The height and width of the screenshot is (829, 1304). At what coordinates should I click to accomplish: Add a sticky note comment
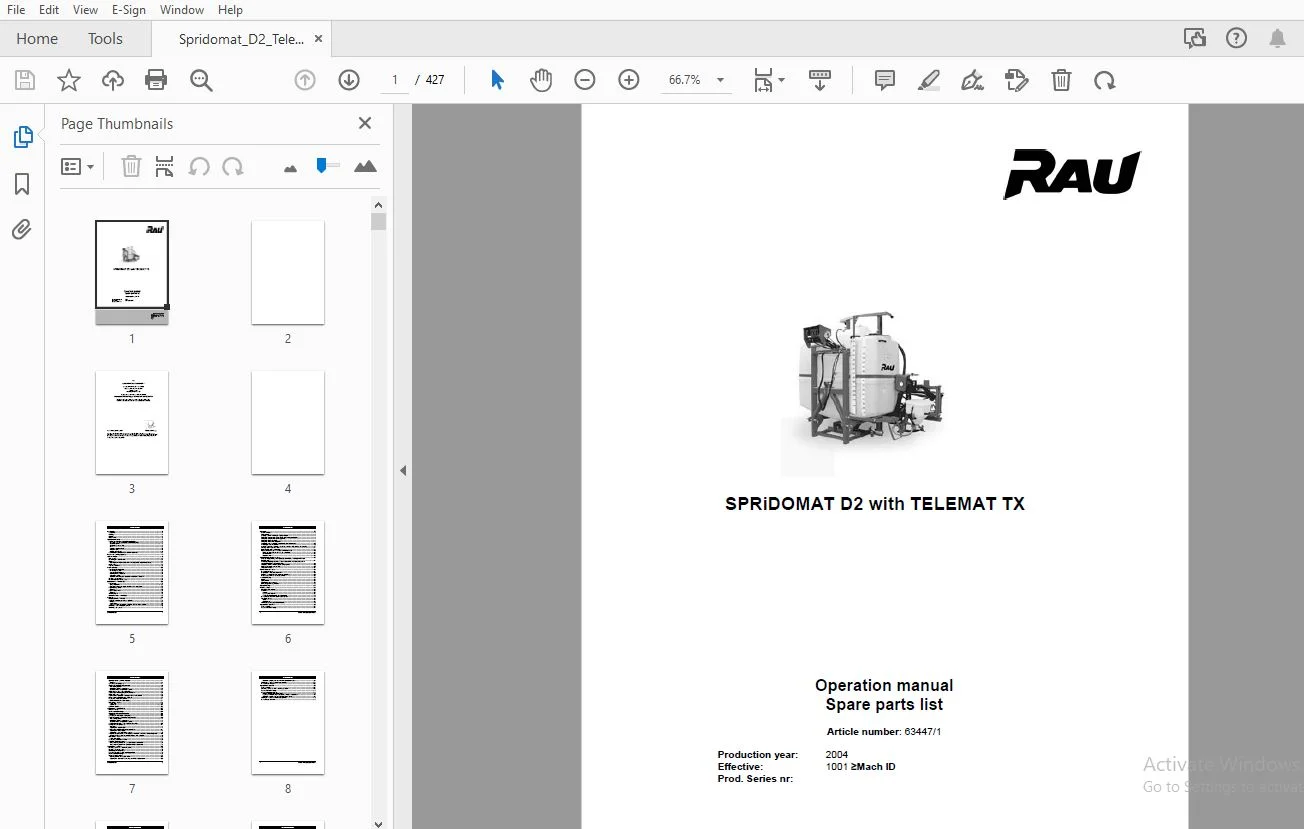(885, 80)
